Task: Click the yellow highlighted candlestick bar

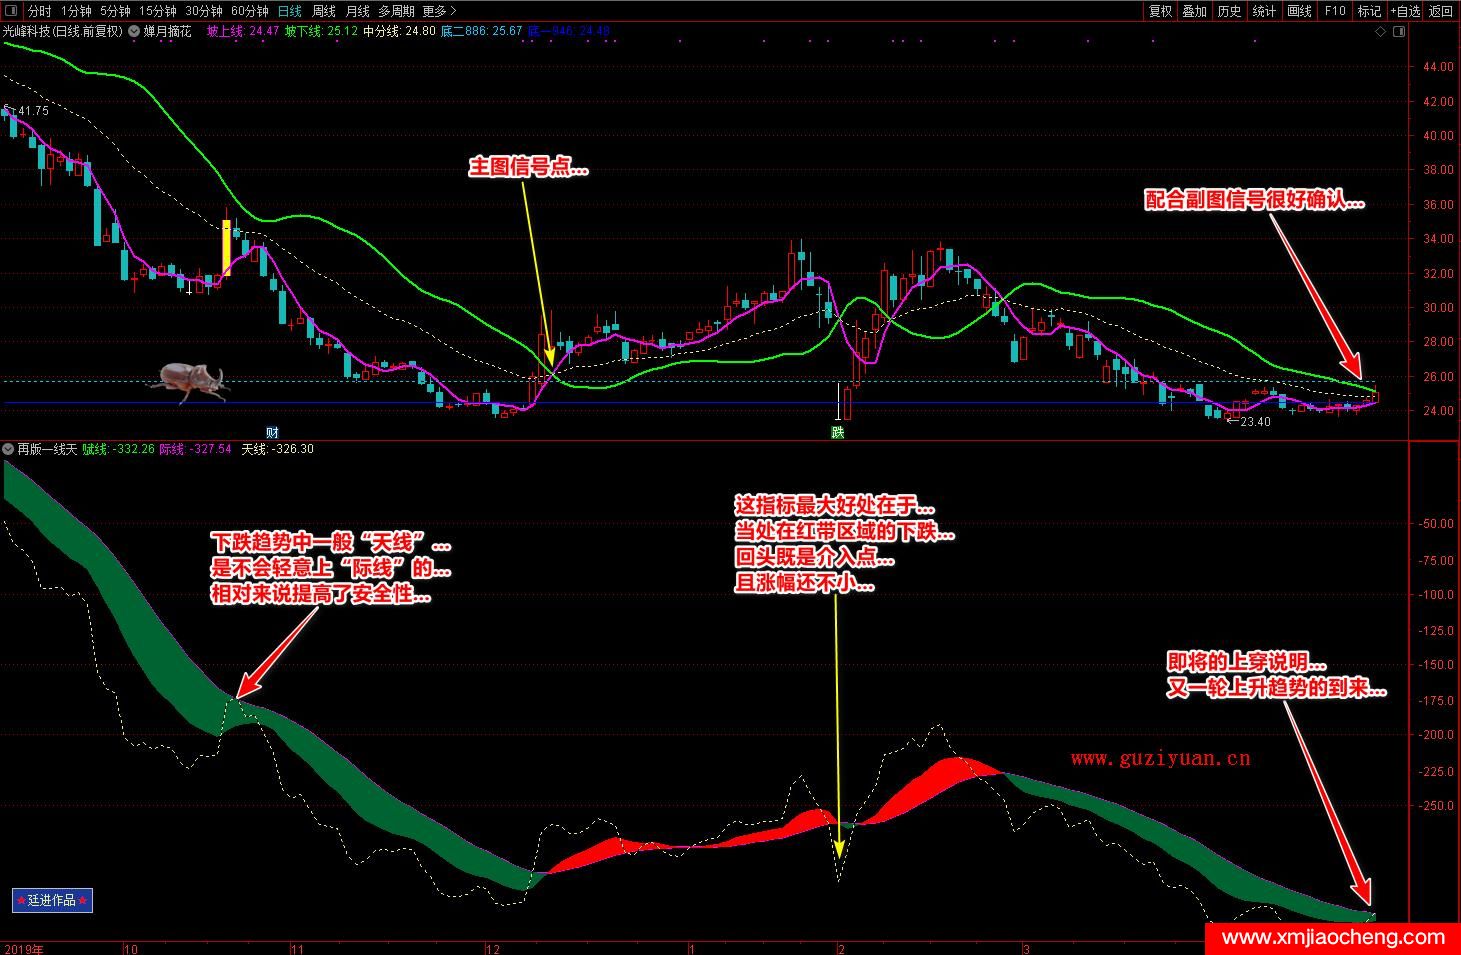Action: [x=226, y=247]
